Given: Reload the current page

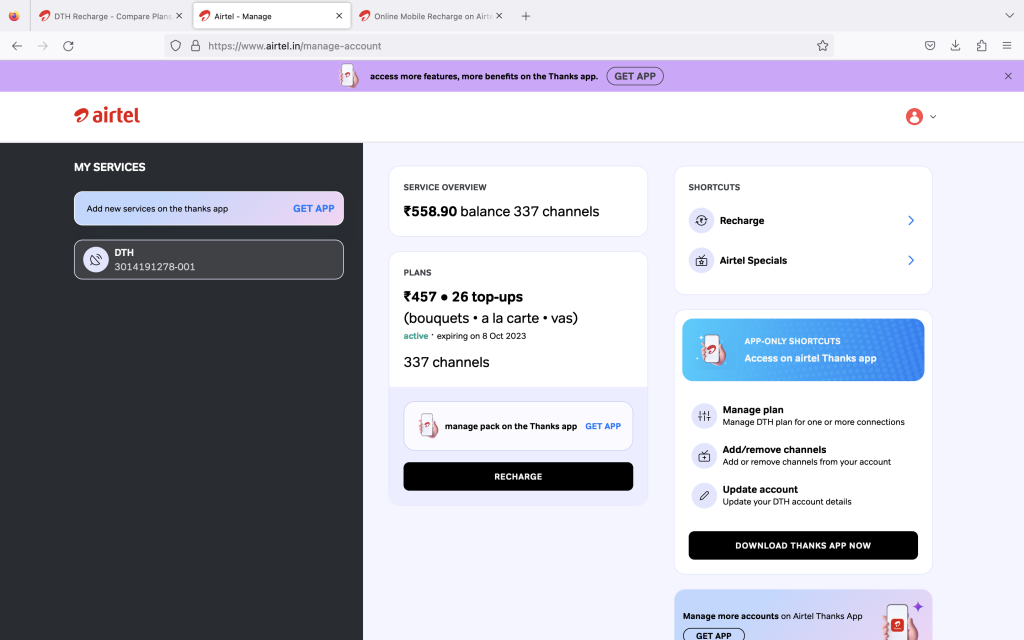Looking at the screenshot, I should click(68, 46).
